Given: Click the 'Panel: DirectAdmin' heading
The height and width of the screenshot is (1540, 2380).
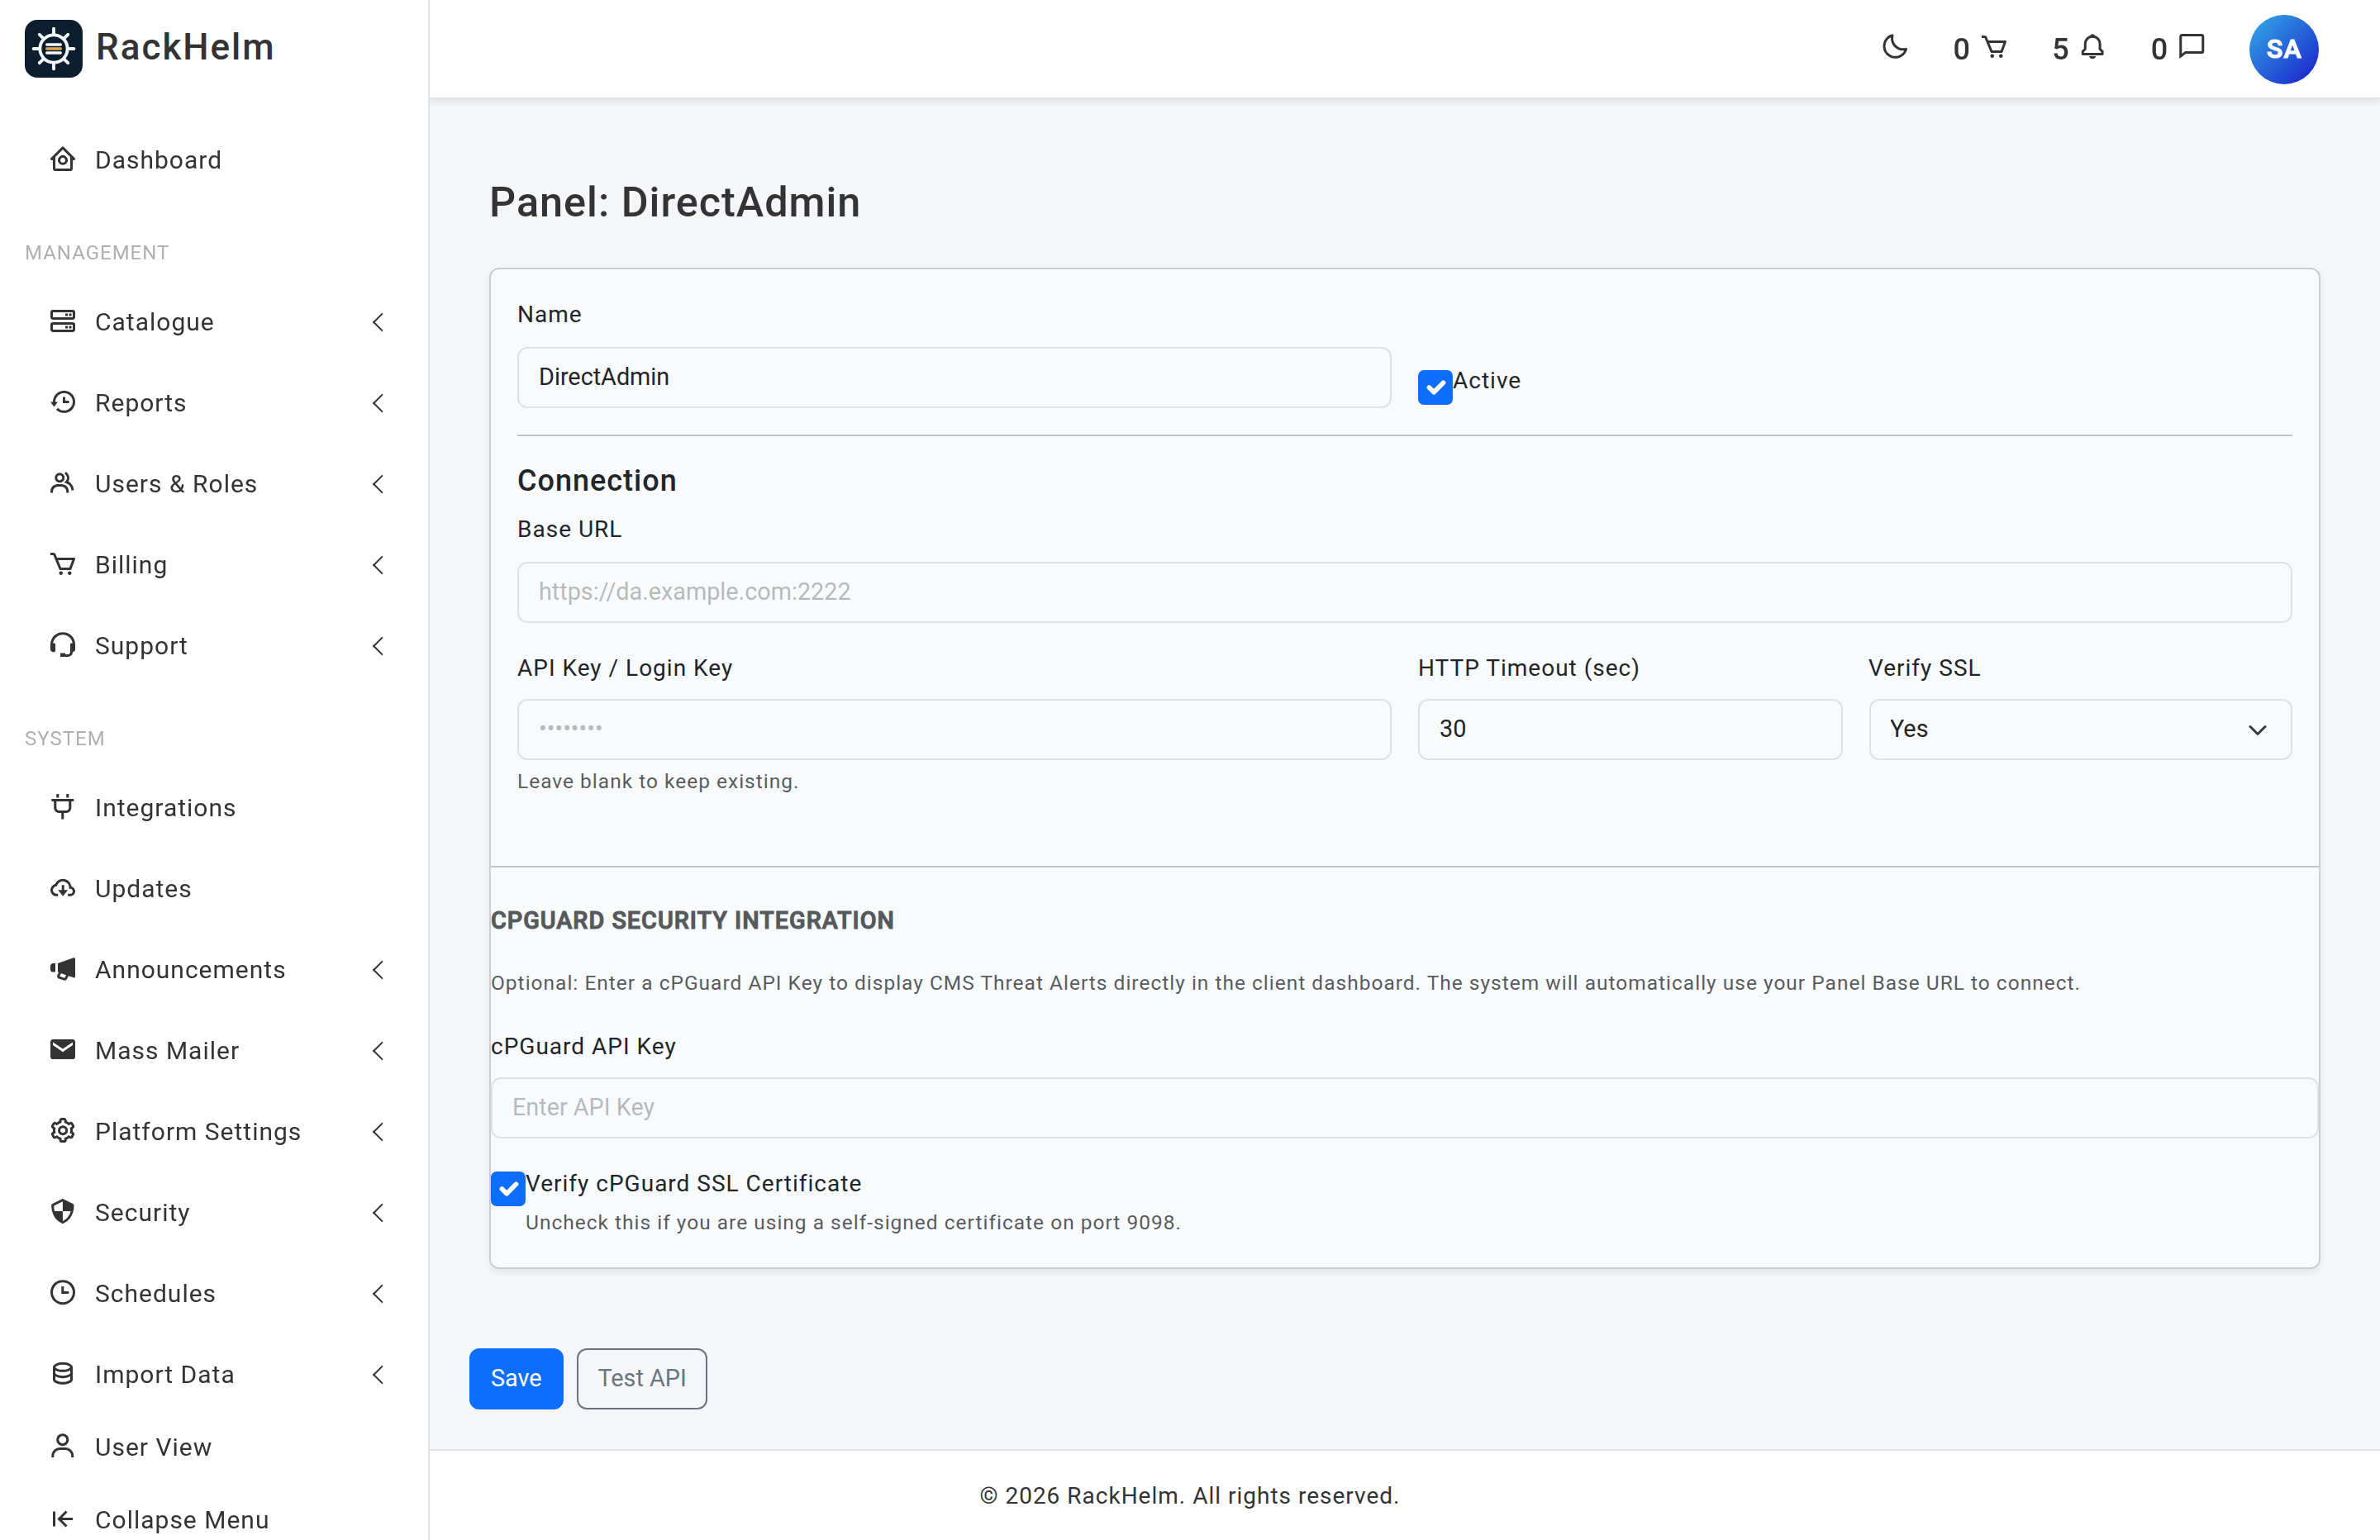Looking at the screenshot, I should tap(674, 202).
